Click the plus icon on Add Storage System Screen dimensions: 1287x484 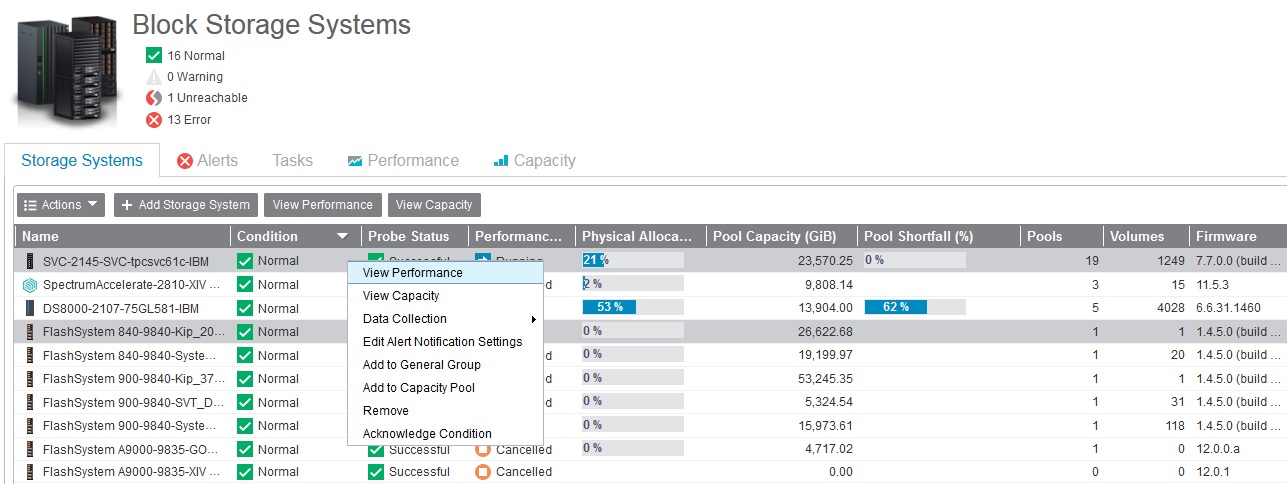127,205
